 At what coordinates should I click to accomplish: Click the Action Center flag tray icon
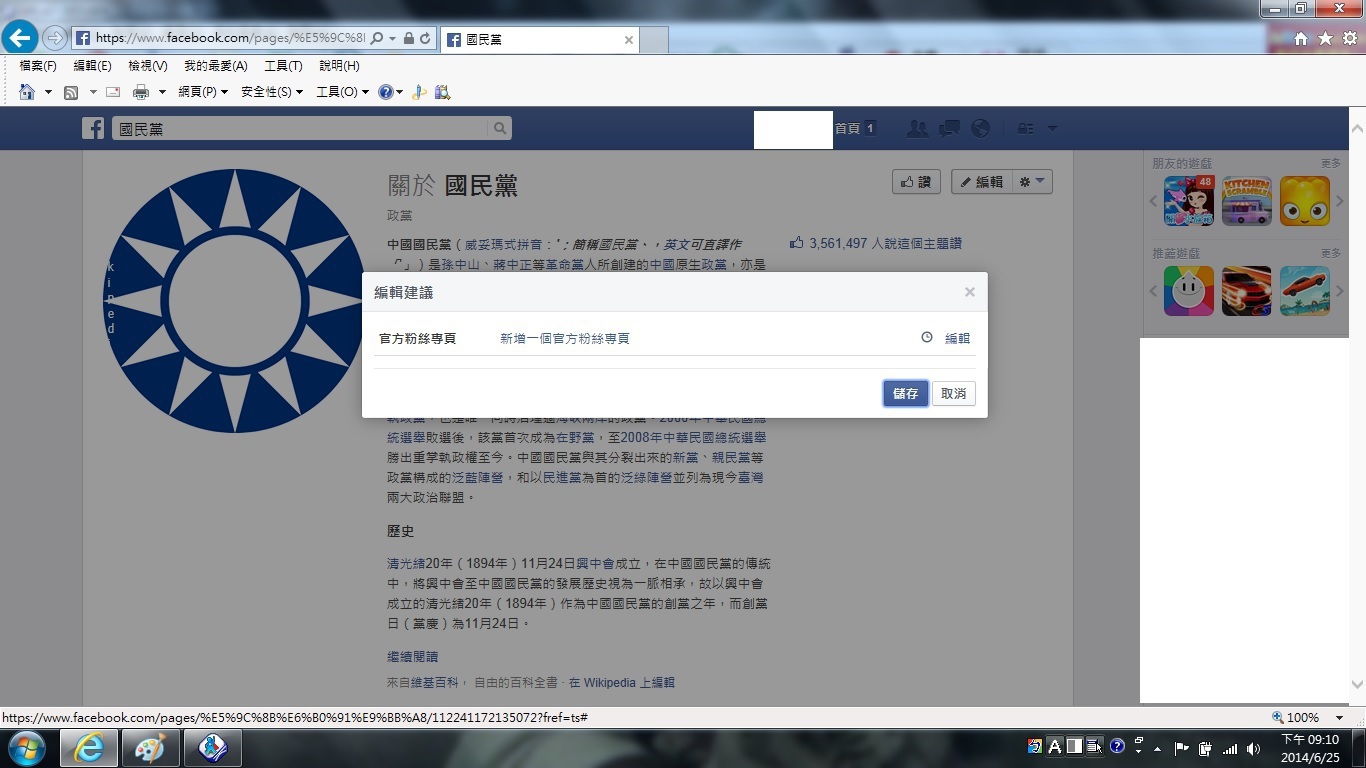1181,748
